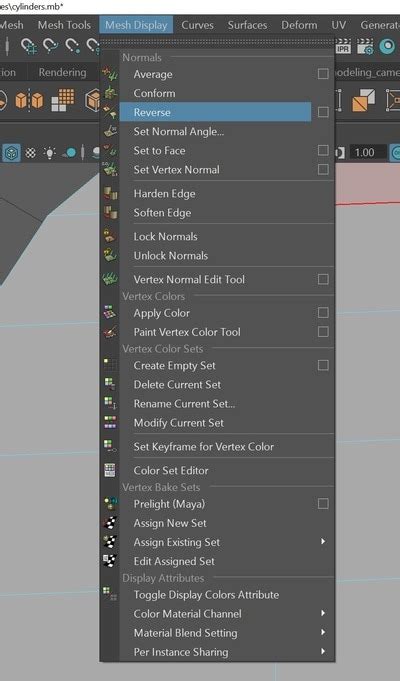Click the Set Normal Angle icon
The height and width of the screenshot is (681, 400).
(110, 131)
